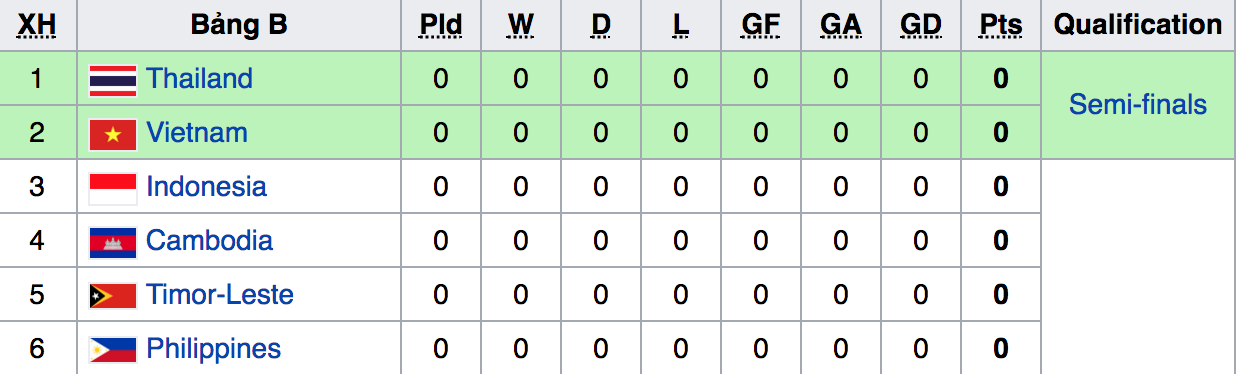Click the Pts column header
This screenshot has height=374, width=1238.
pos(1001,25)
